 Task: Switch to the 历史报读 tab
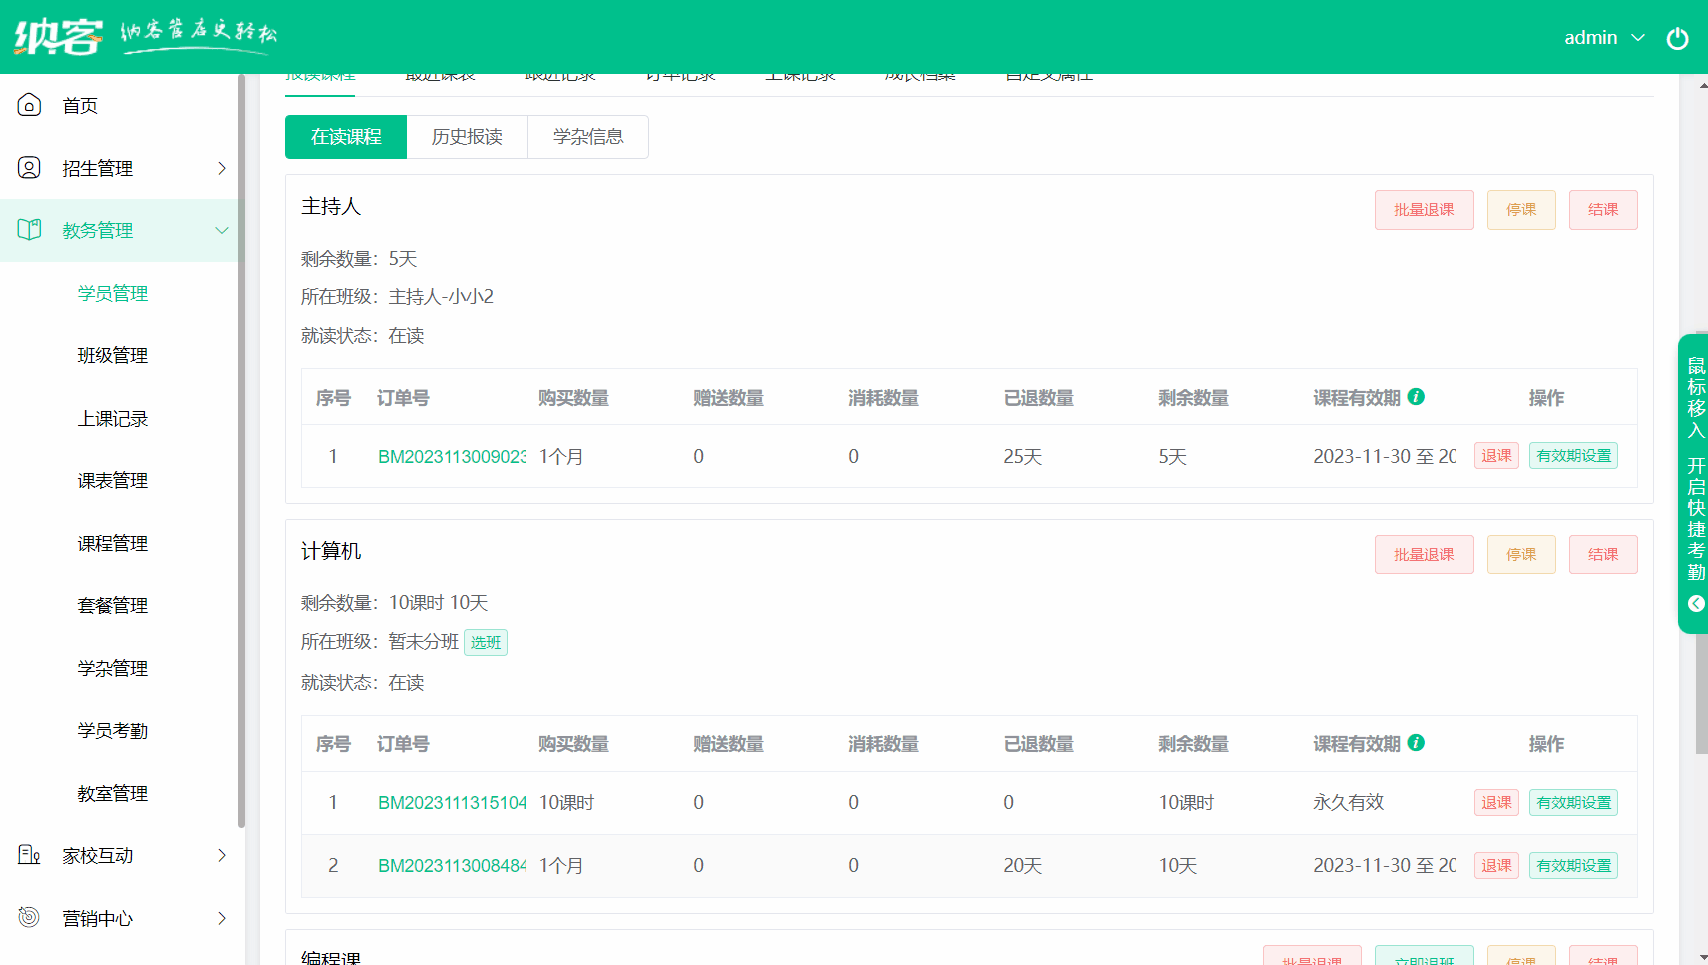pyautogui.click(x=467, y=137)
